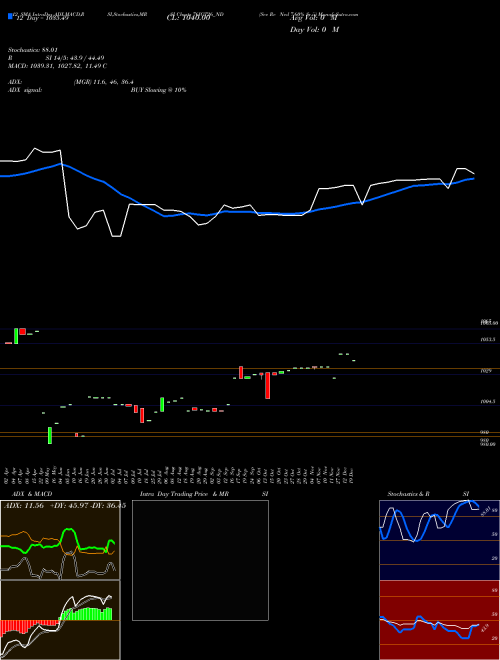
Task: Click the 'Avg Vol: 0 M' label
Action: pyautogui.click(x=315, y=18)
